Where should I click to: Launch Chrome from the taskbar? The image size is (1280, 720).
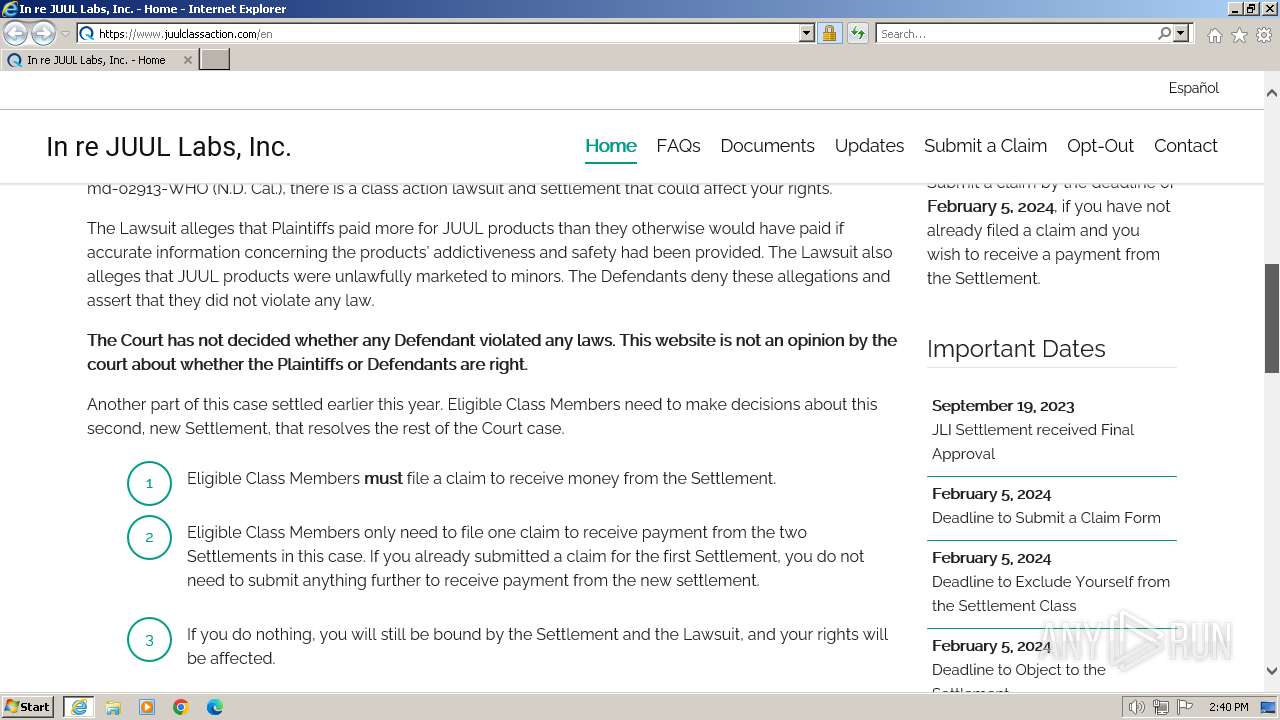[181, 707]
